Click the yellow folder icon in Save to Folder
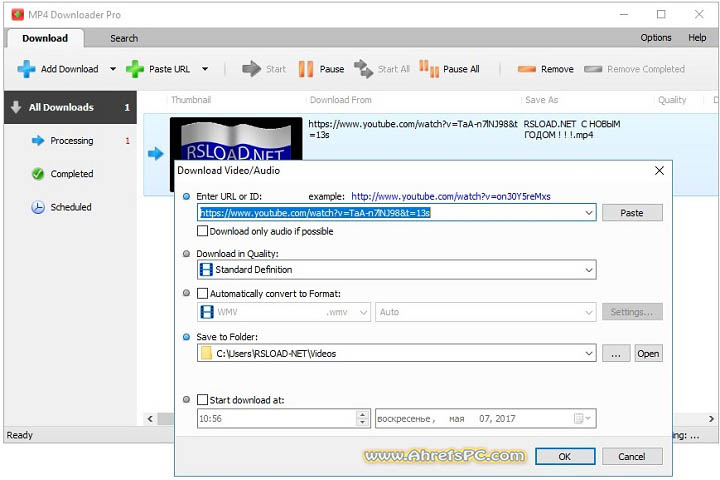 coord(207,353)
